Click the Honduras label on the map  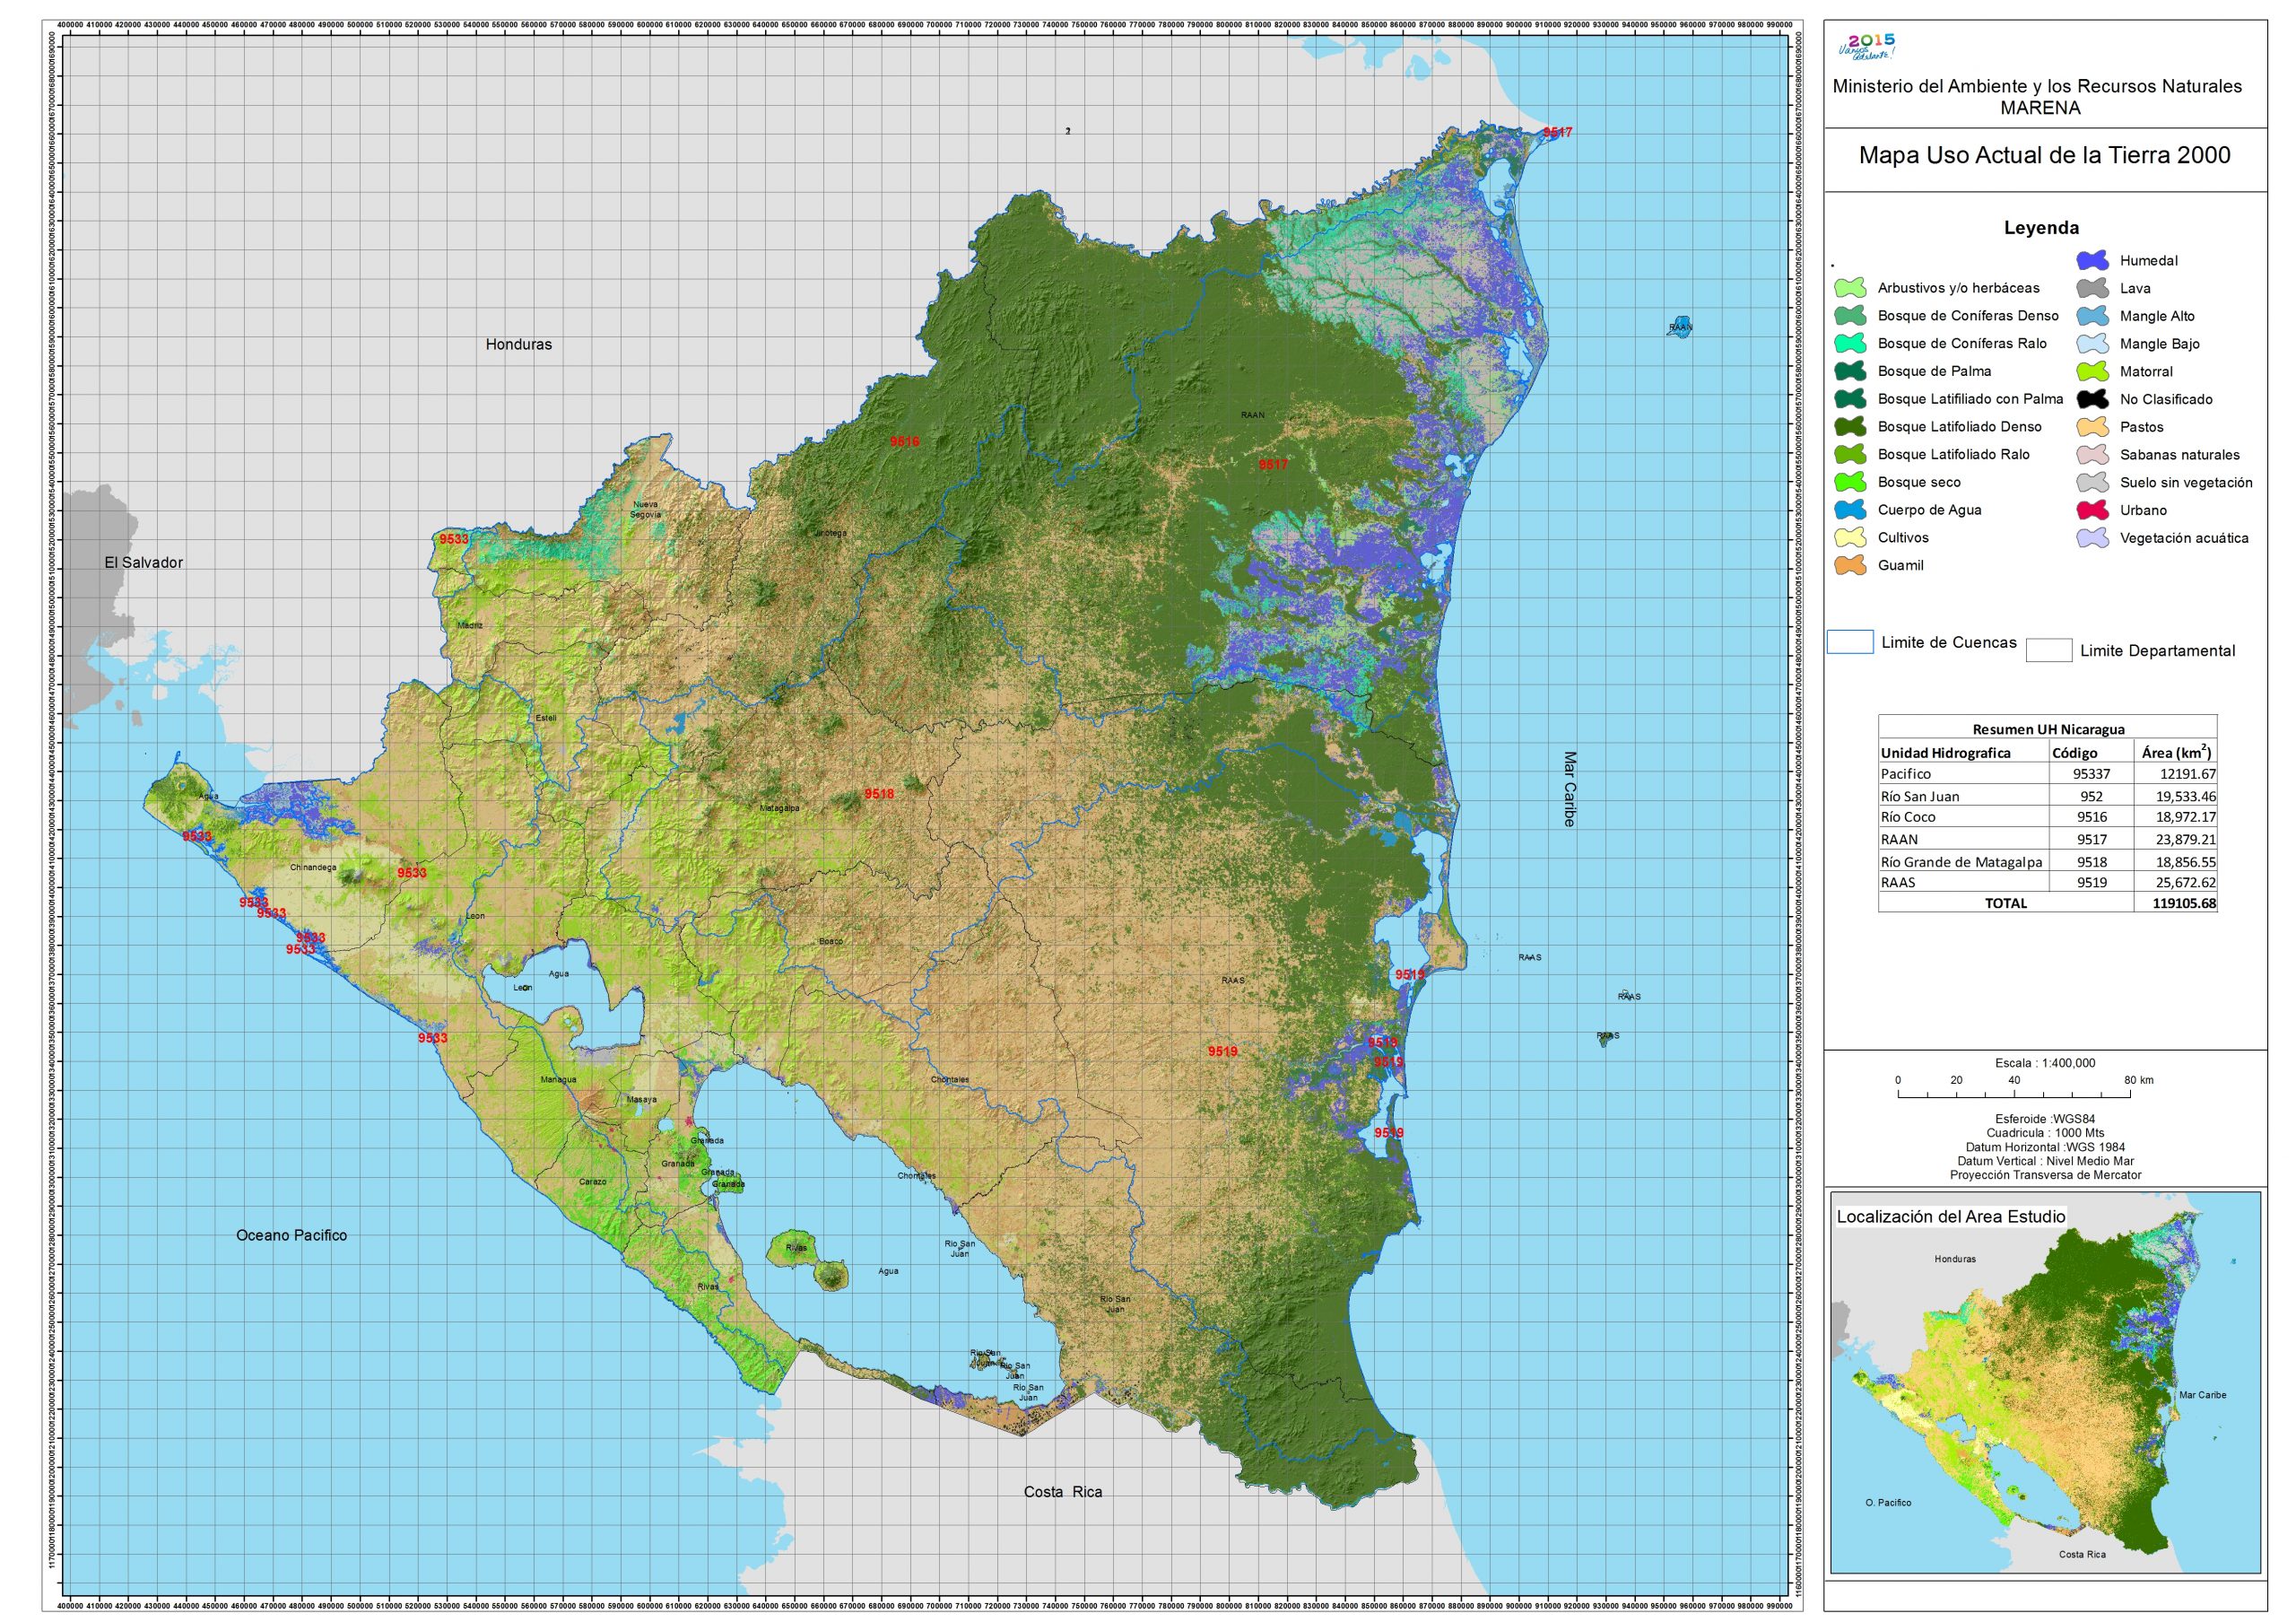(x=518, y=344)
